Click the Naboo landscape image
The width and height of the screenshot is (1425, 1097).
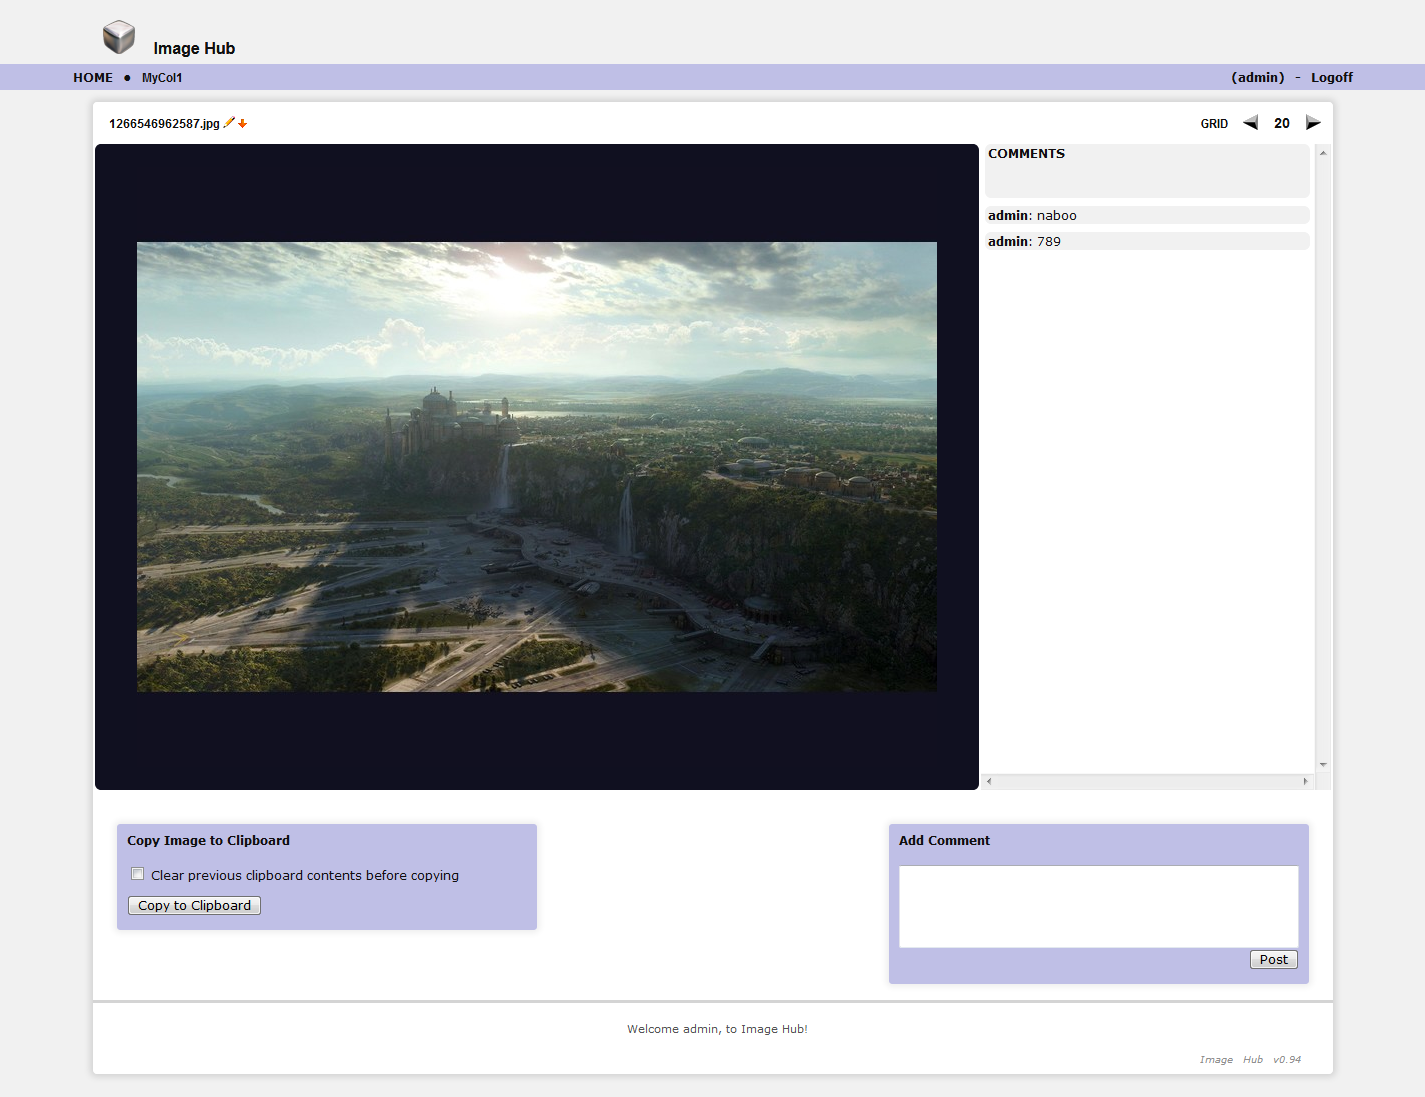pos(537,467)
